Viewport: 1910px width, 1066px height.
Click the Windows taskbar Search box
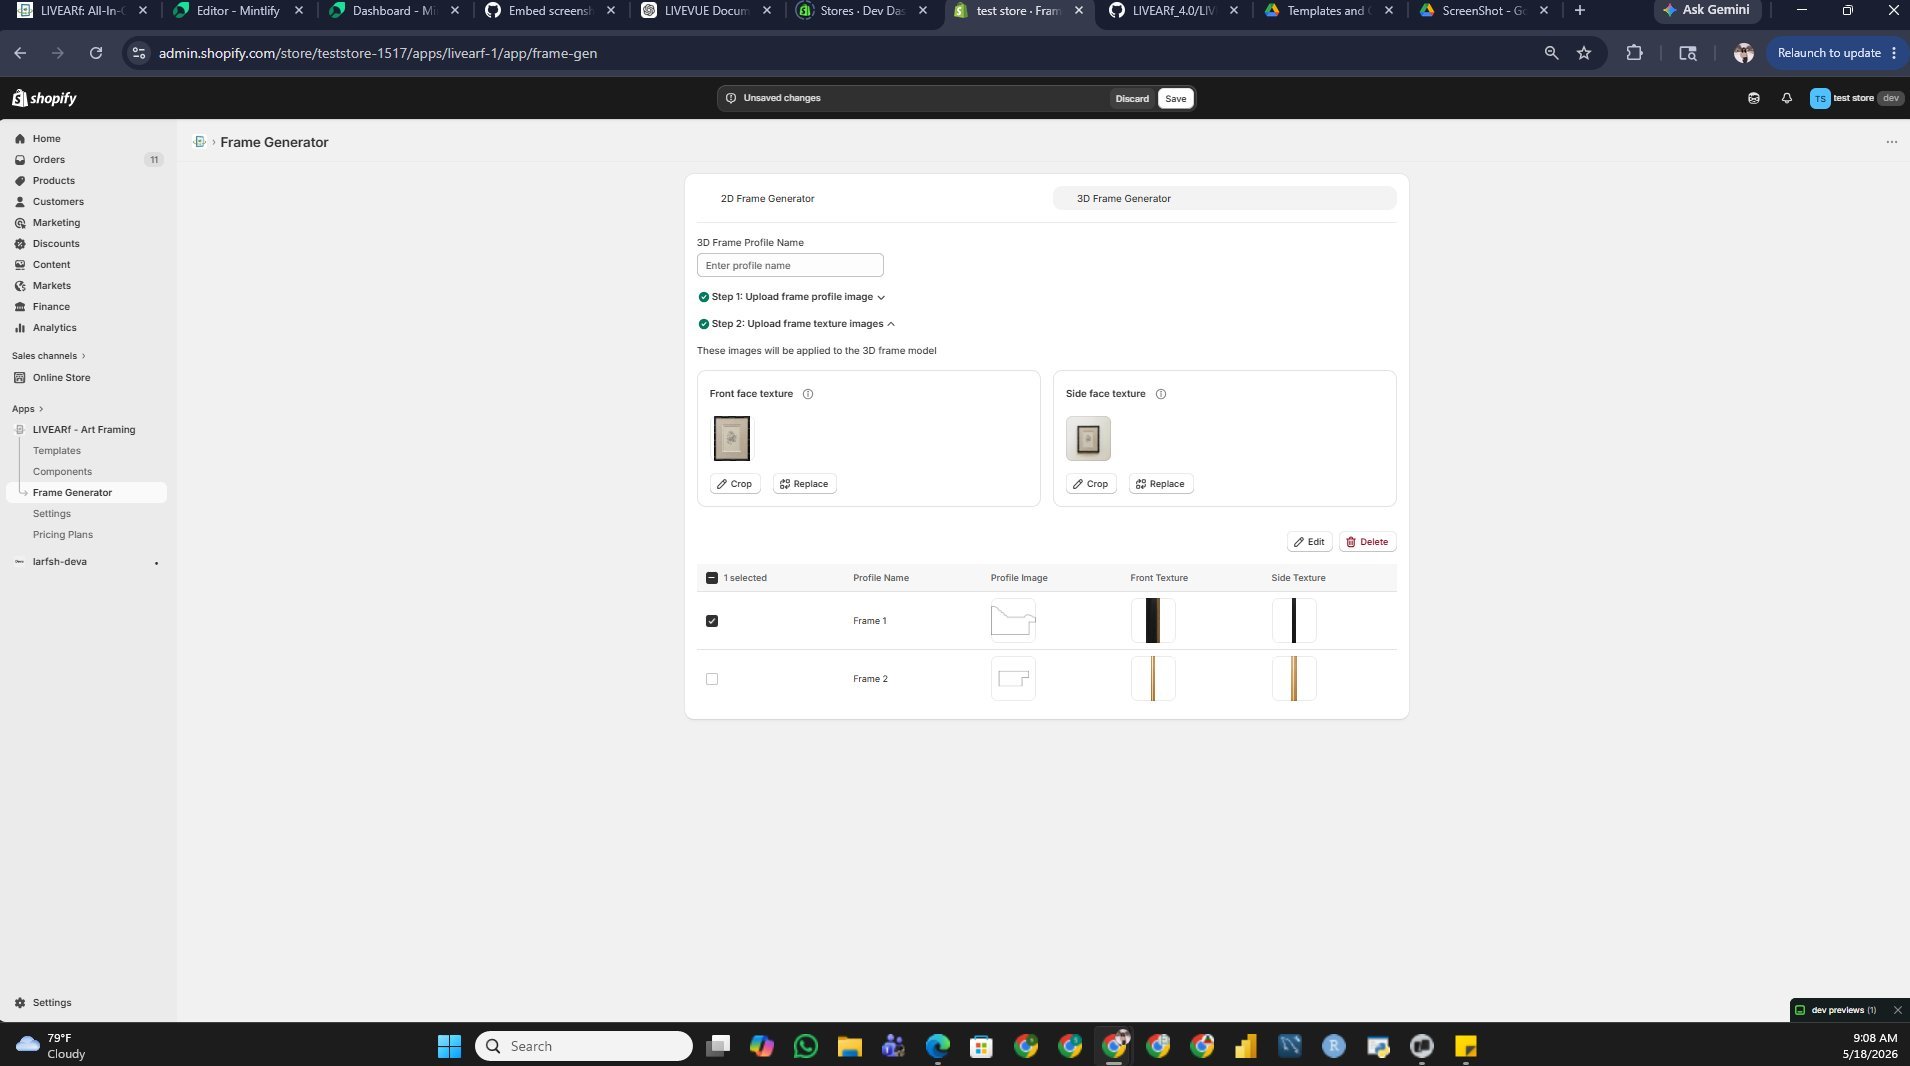[584, 1046]
